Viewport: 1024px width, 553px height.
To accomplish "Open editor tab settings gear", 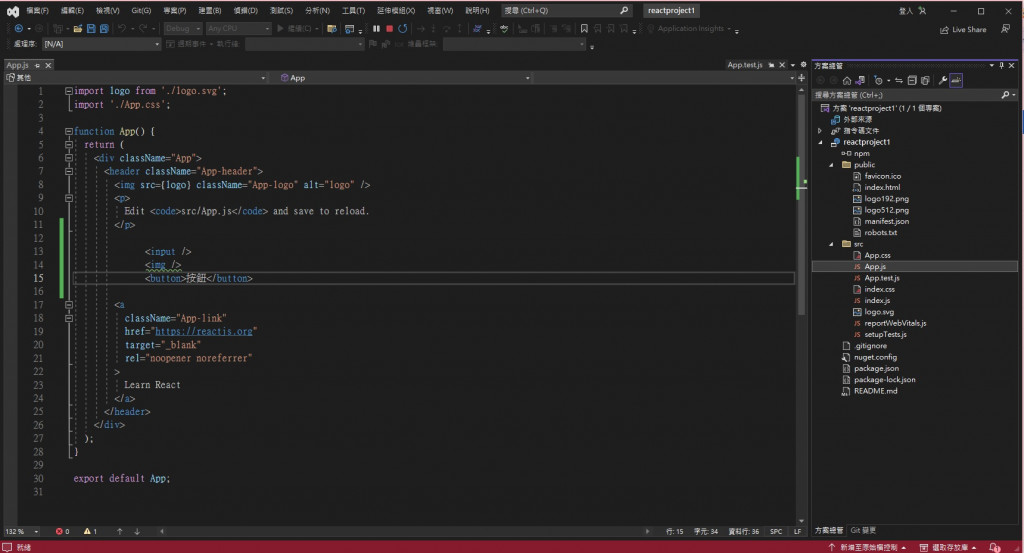I will [x=803, y=65].
